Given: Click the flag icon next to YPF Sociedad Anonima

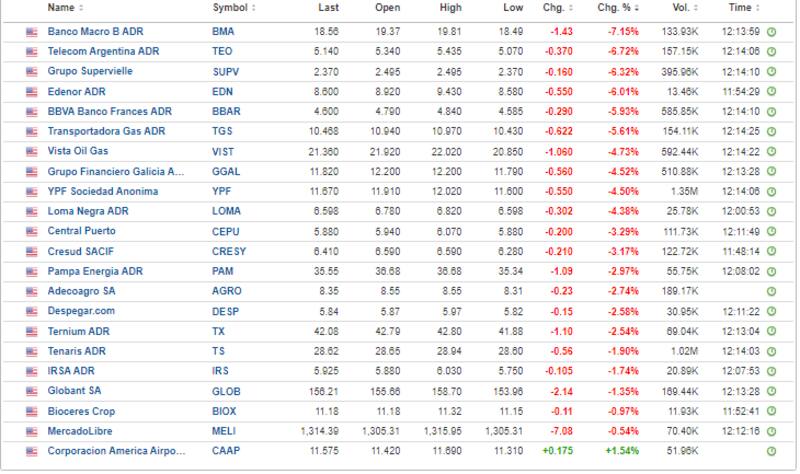Looking at the screenshot, I should click(x=31, y=192).
